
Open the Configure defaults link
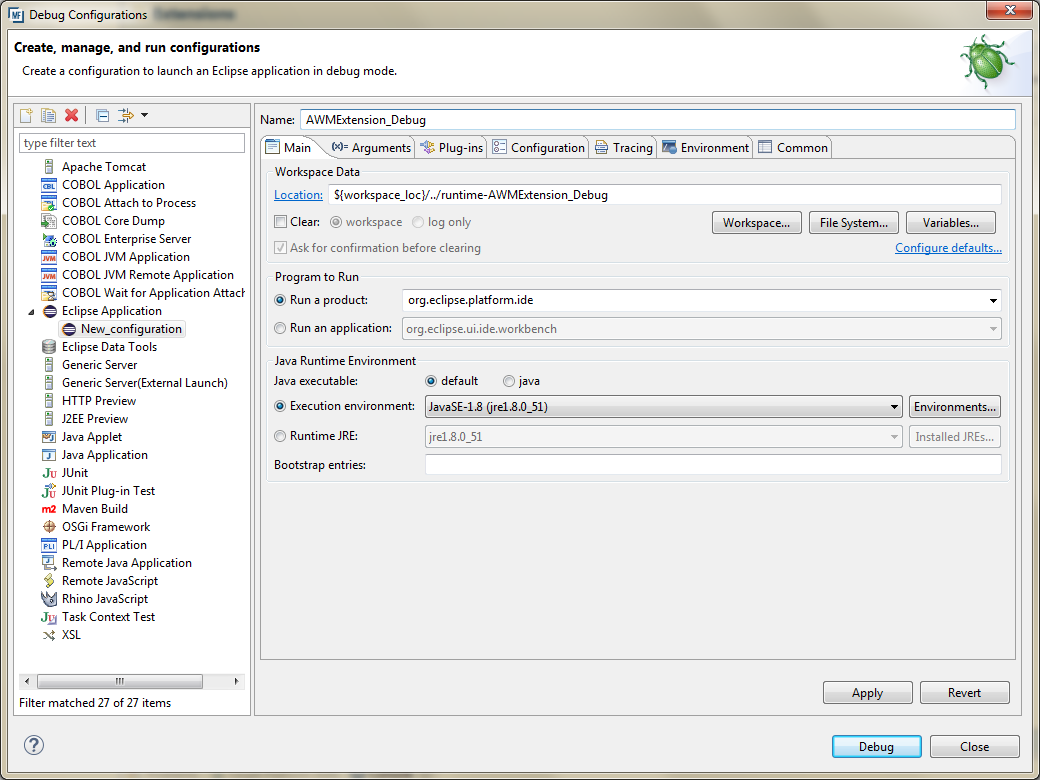pos(947,247)
